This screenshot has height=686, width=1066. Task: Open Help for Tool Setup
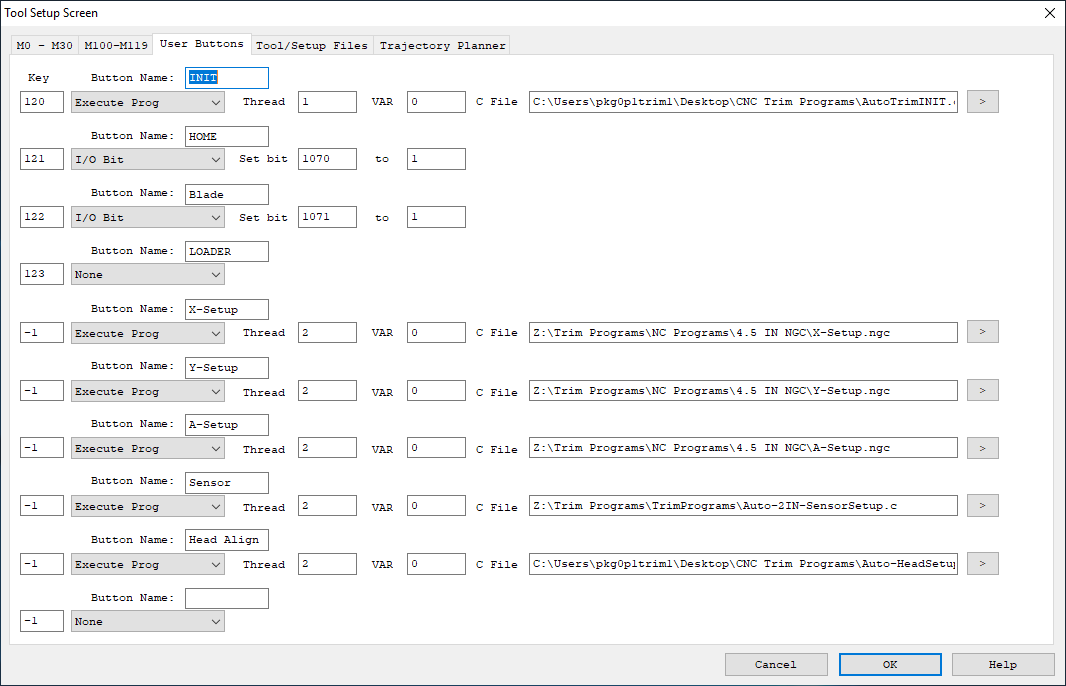click(x=1002, y=664)
